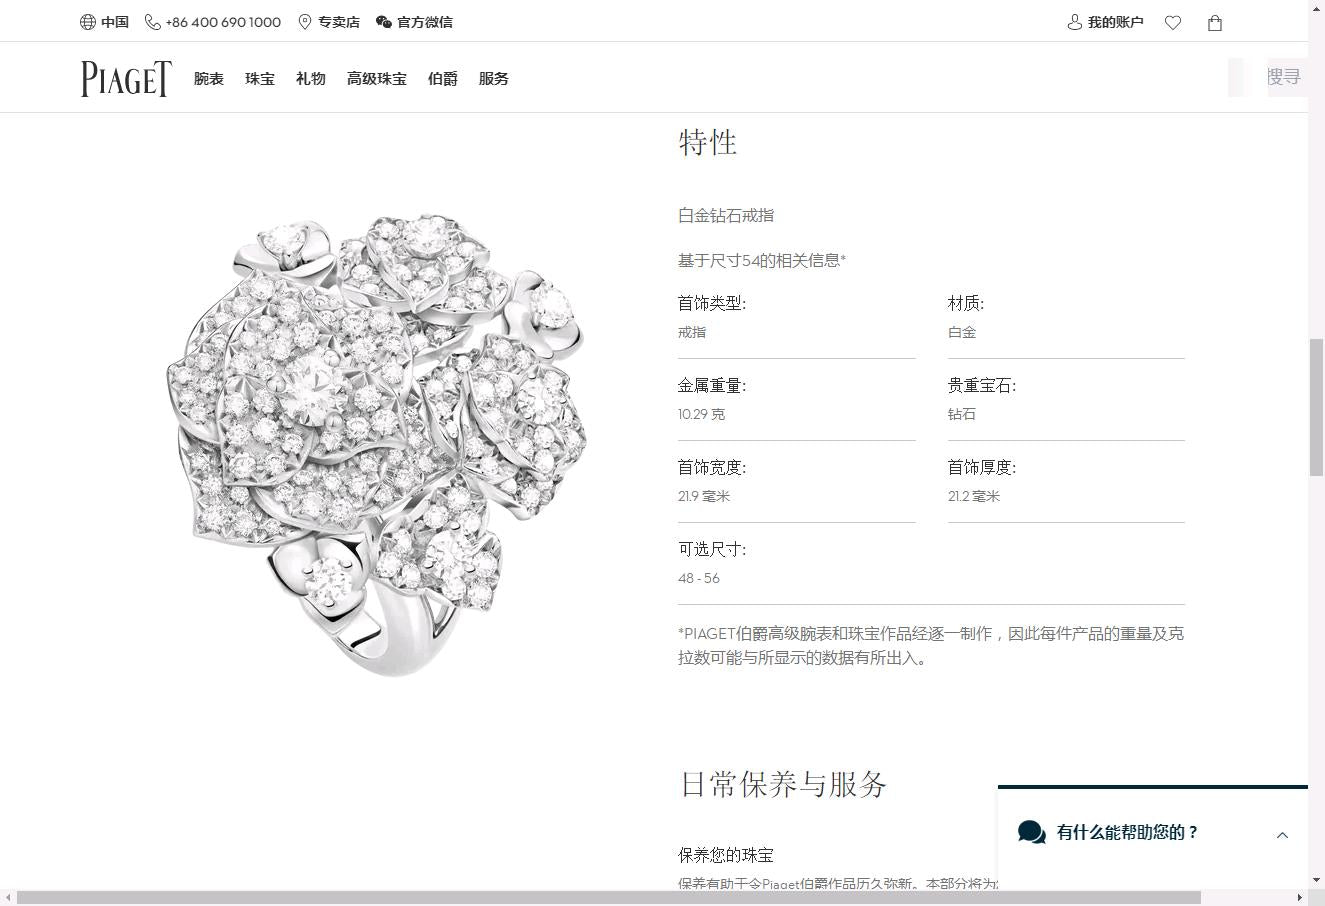Click the location pin store icon
The height and width of the screenshot is (906, 1325).
305,22
